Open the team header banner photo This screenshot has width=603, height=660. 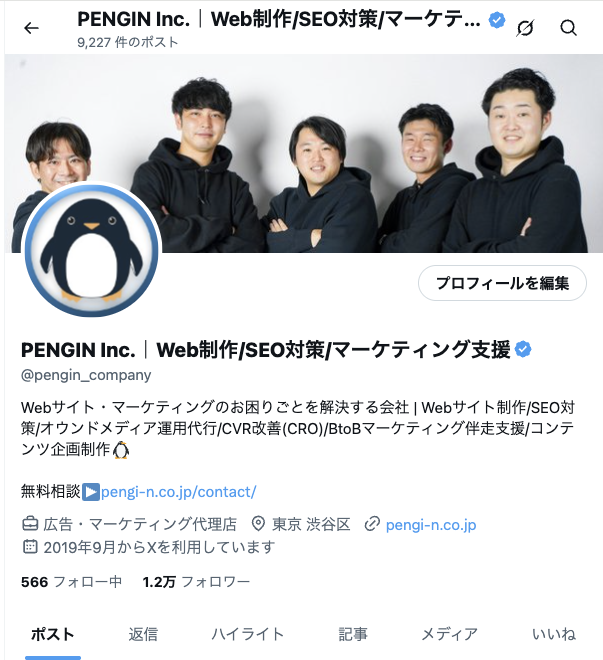(303, 153)
